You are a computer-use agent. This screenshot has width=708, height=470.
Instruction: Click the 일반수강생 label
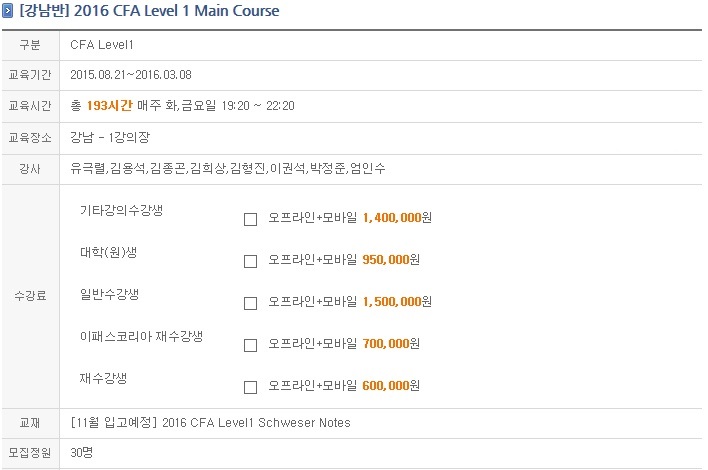109,294
